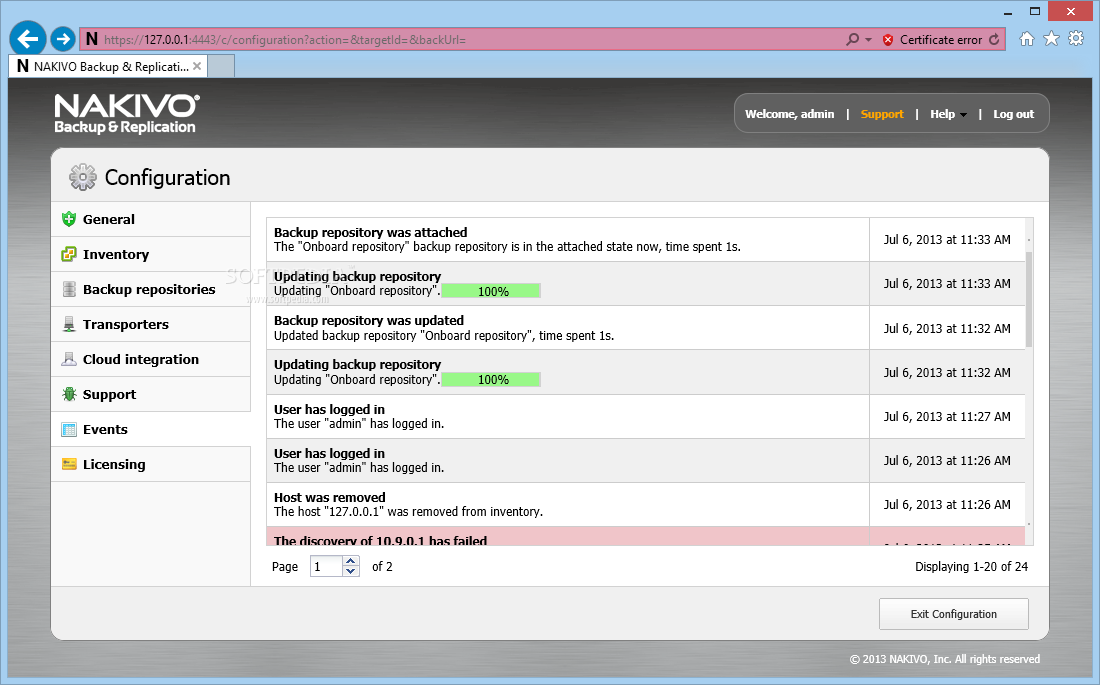Click the events list scrollbar thumb

[x=1029, y=298]
